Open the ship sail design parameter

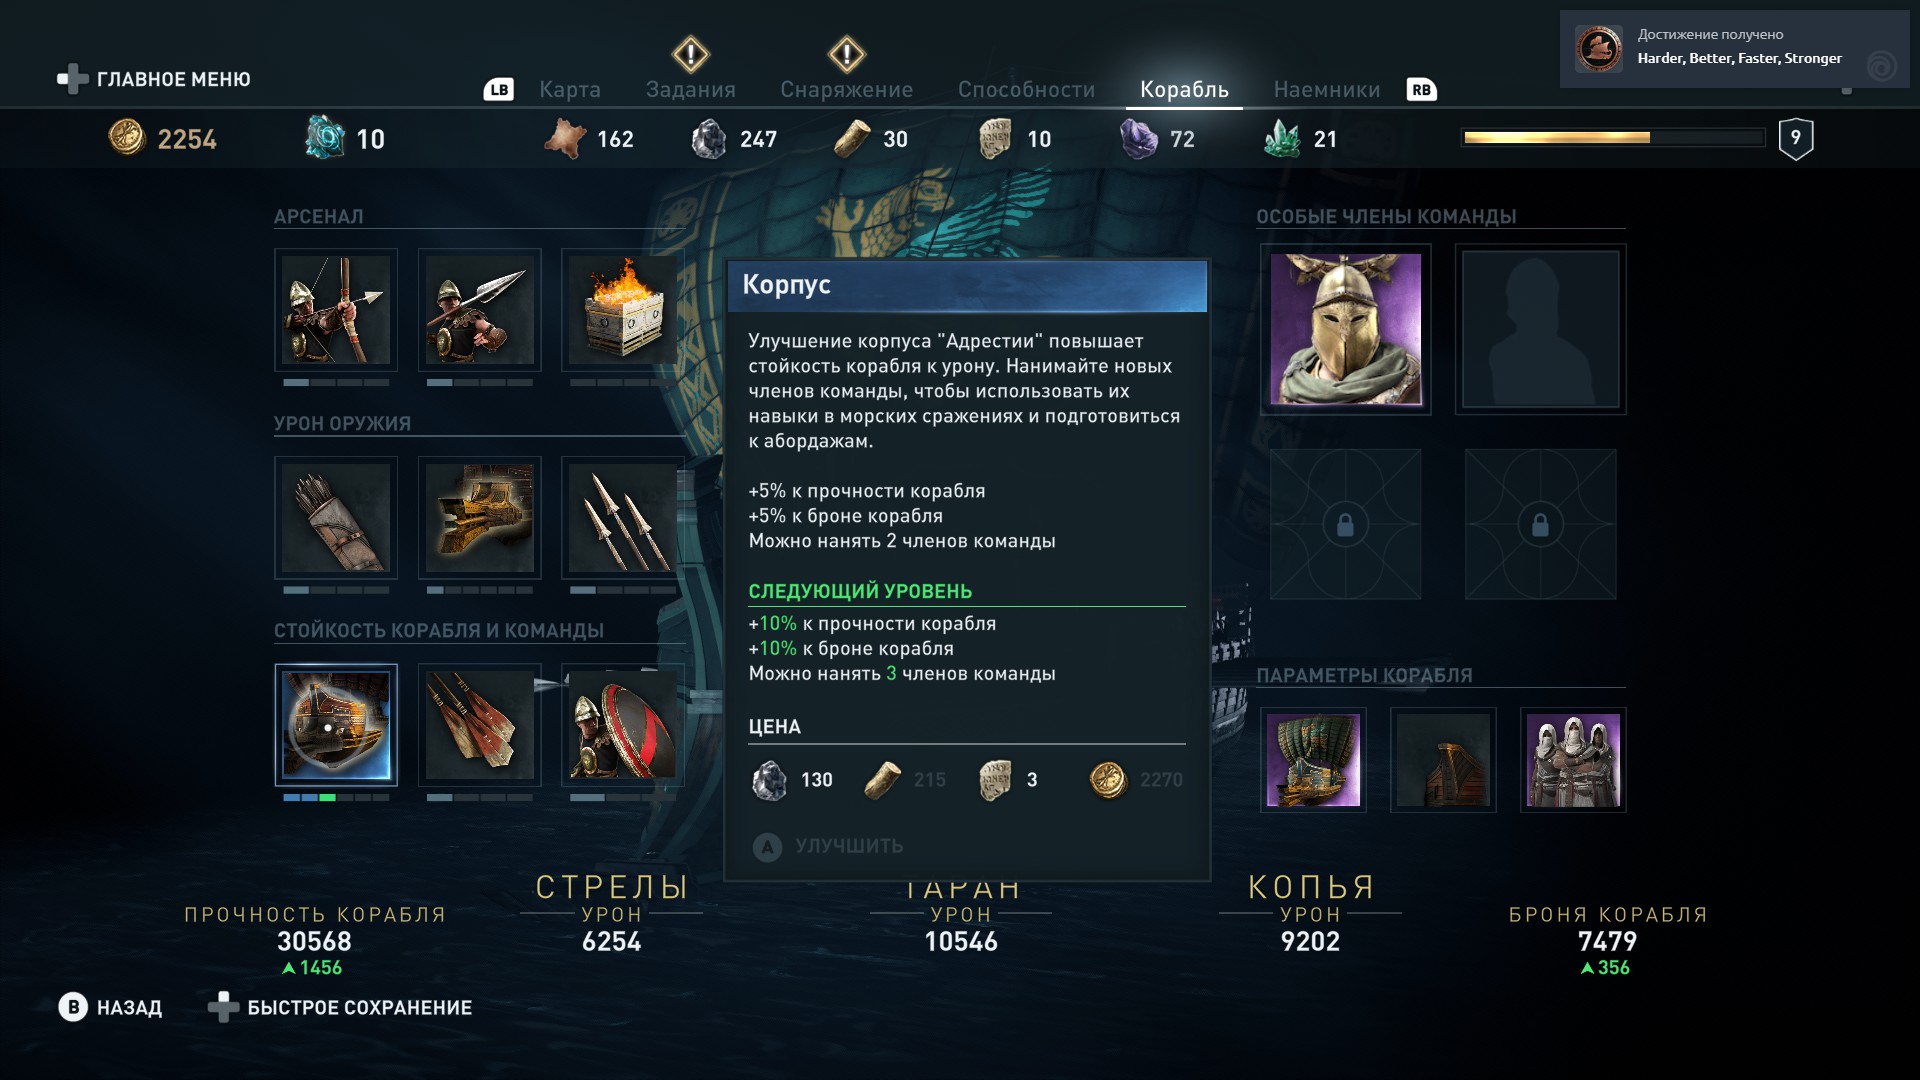click(1313, 760)
